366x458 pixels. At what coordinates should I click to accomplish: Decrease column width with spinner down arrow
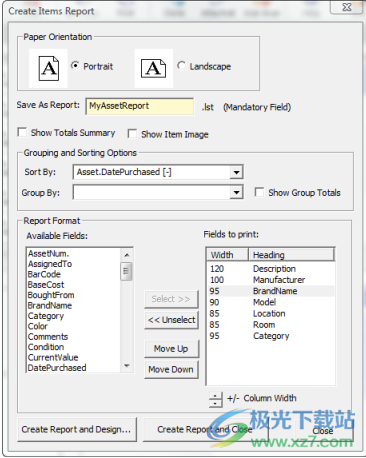tap(215, 403)
